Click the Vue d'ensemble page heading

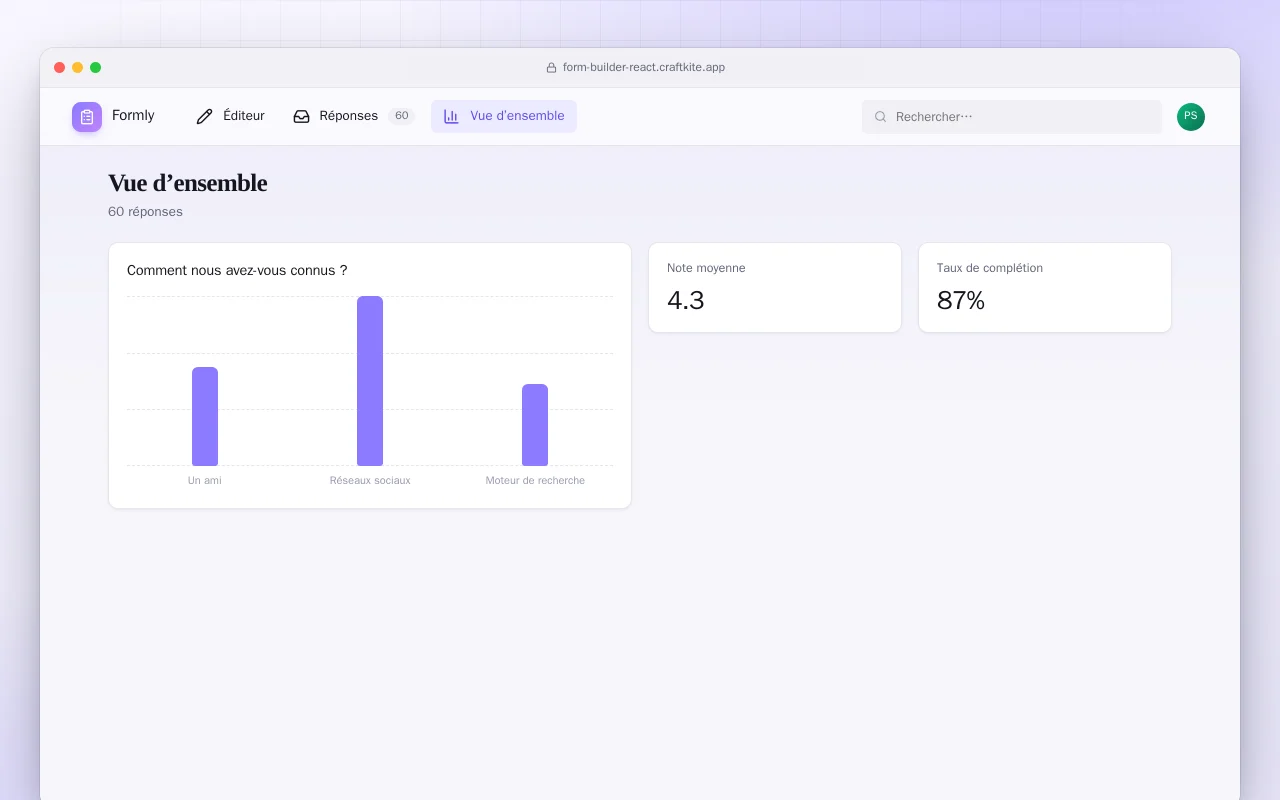[x=187, y=183]
